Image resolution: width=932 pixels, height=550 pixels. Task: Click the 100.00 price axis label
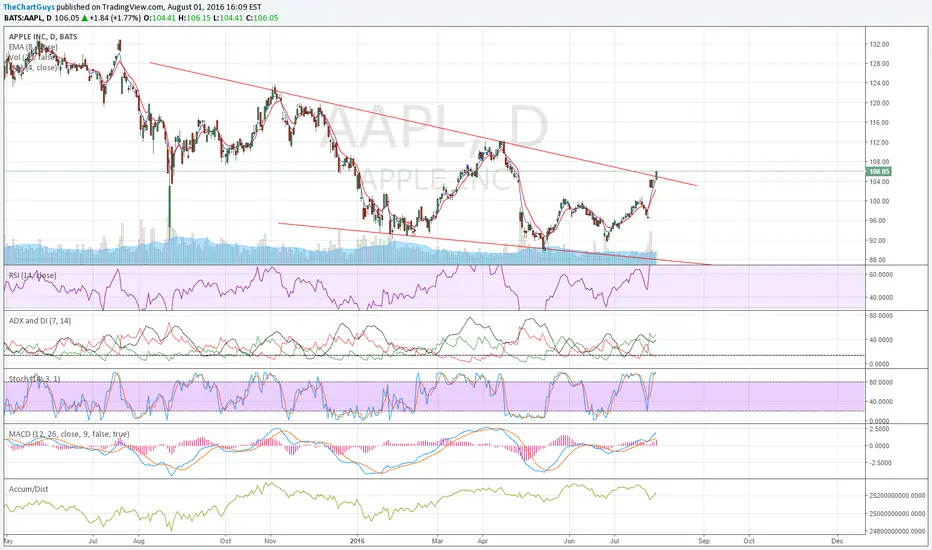[x=879, y=202]
